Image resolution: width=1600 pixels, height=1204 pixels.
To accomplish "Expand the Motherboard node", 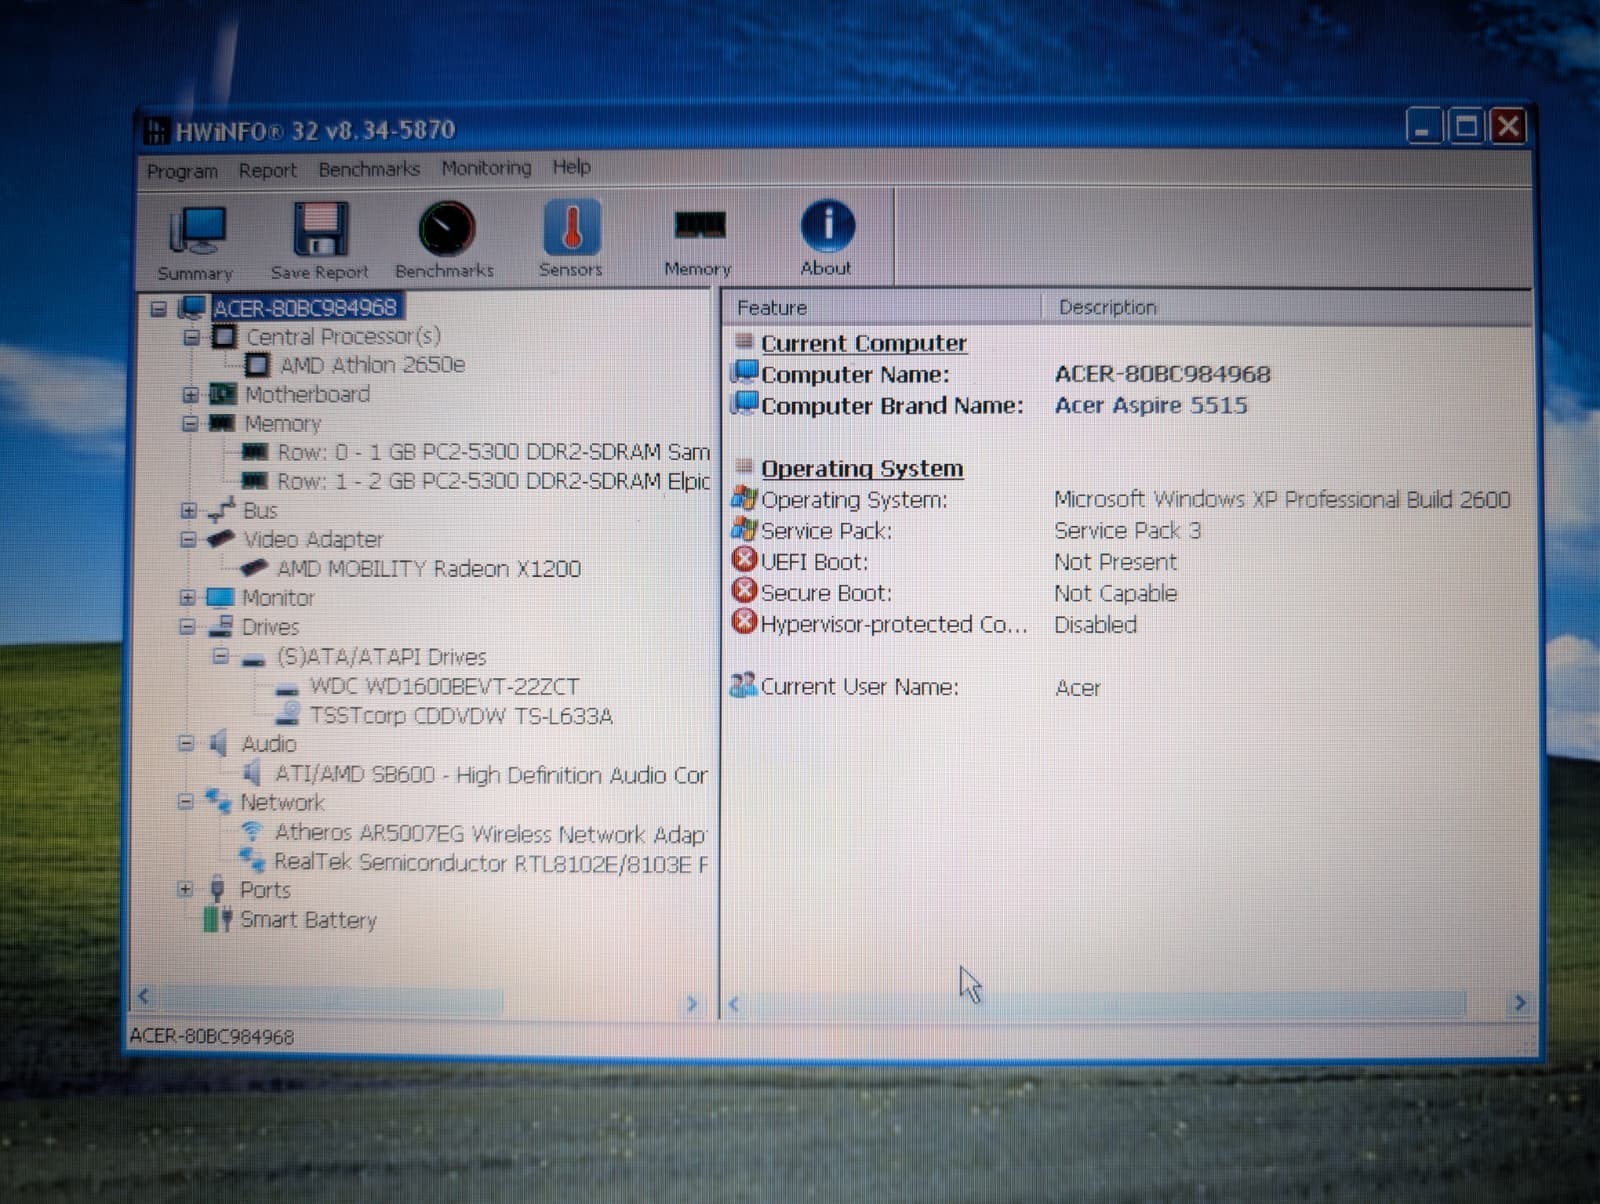I will 190,395.
